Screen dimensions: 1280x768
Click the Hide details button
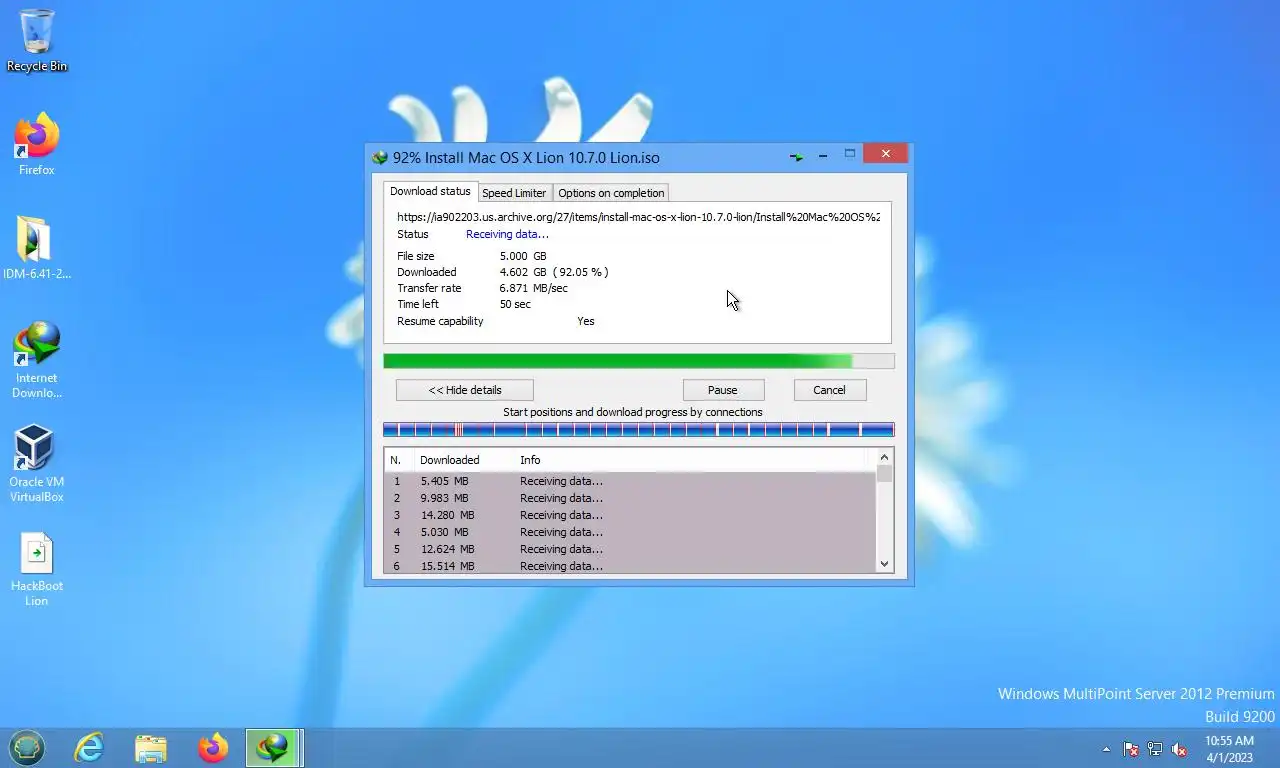[x=465, y=390]
